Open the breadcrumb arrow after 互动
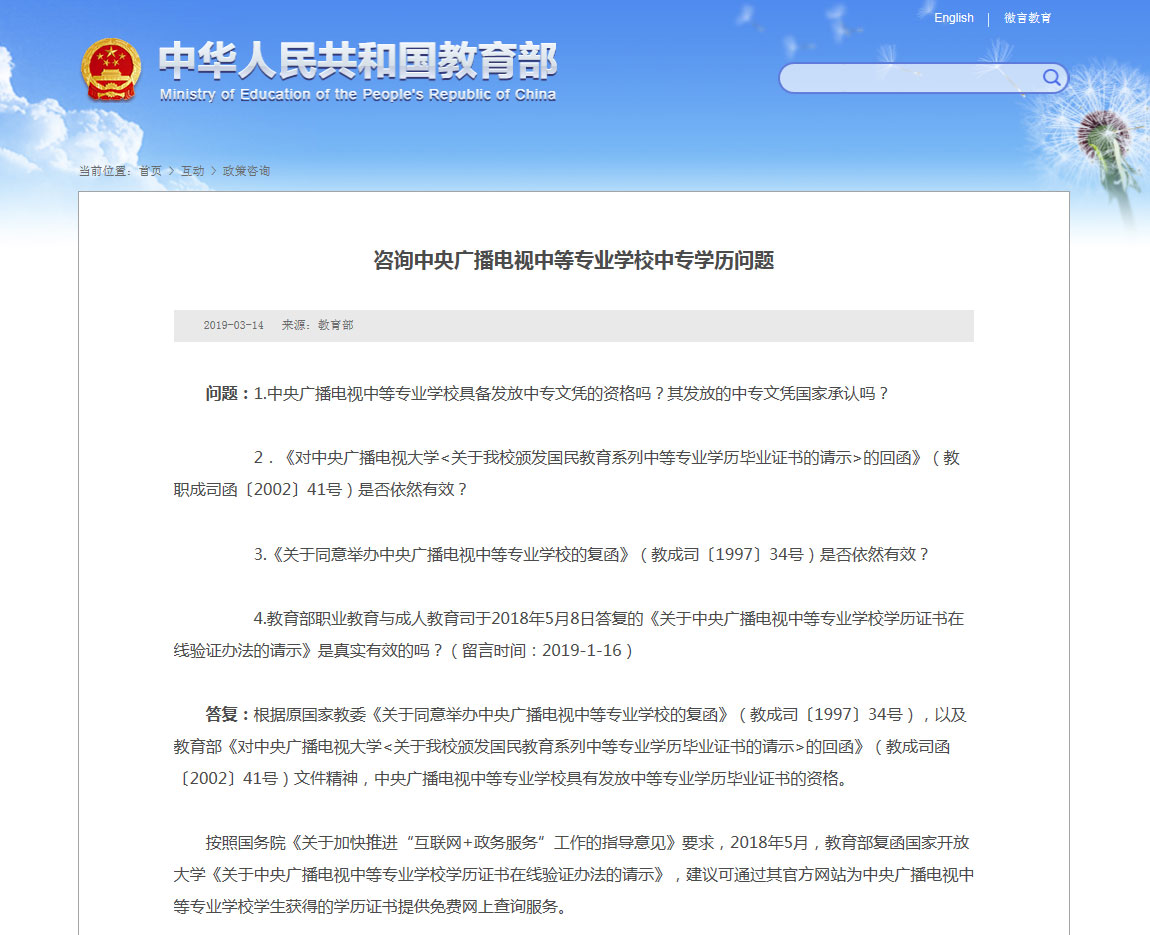Viewport: 1150px width, 935px height. pyautogui.click(x=213, y=171)
